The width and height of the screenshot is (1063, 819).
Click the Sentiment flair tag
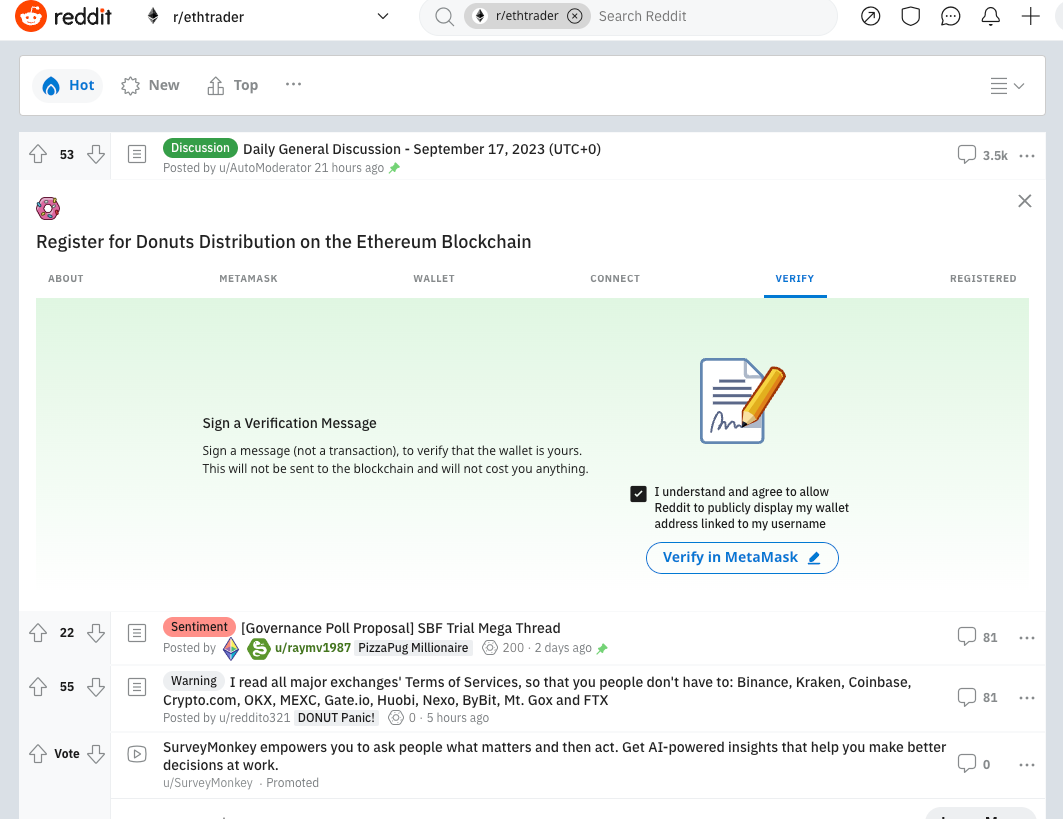199,626
